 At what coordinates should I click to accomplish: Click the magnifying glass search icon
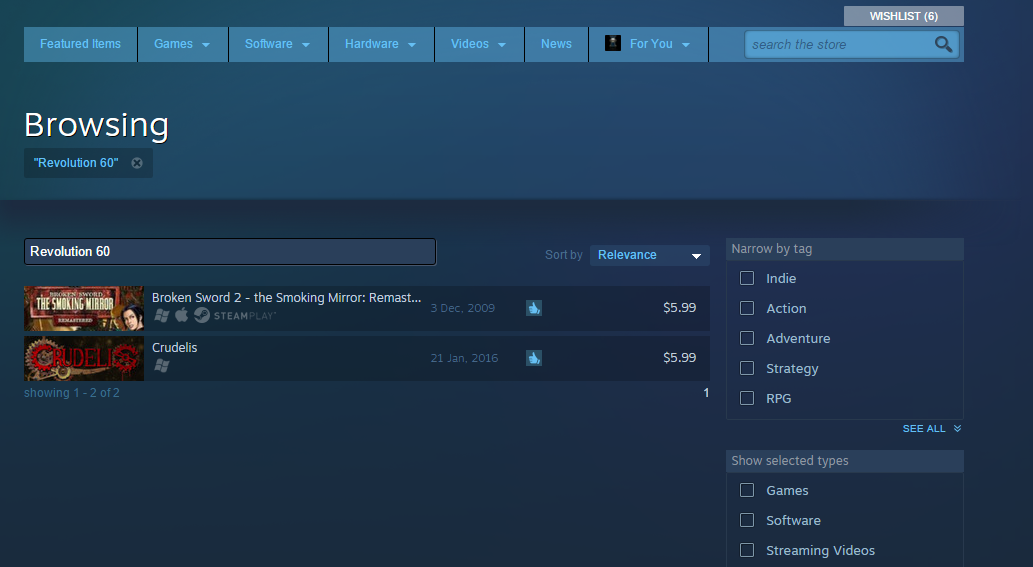[x=943, y=44]
